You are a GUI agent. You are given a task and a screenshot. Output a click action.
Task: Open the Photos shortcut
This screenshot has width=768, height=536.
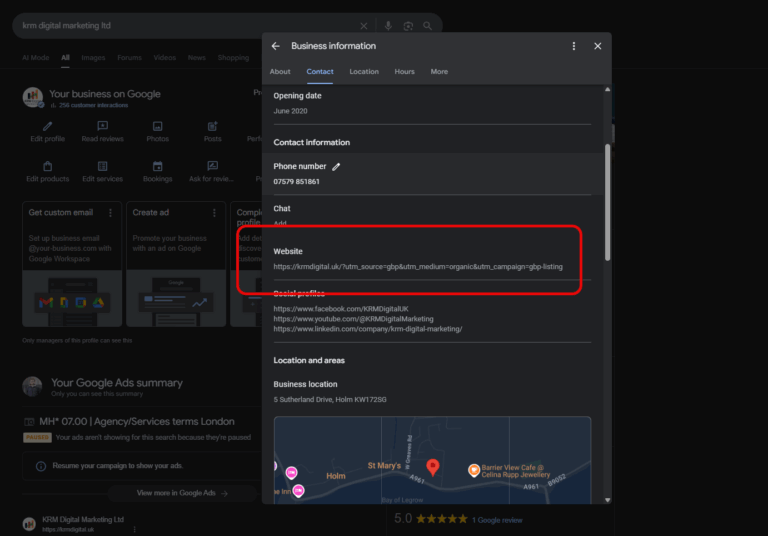point(157,127)
